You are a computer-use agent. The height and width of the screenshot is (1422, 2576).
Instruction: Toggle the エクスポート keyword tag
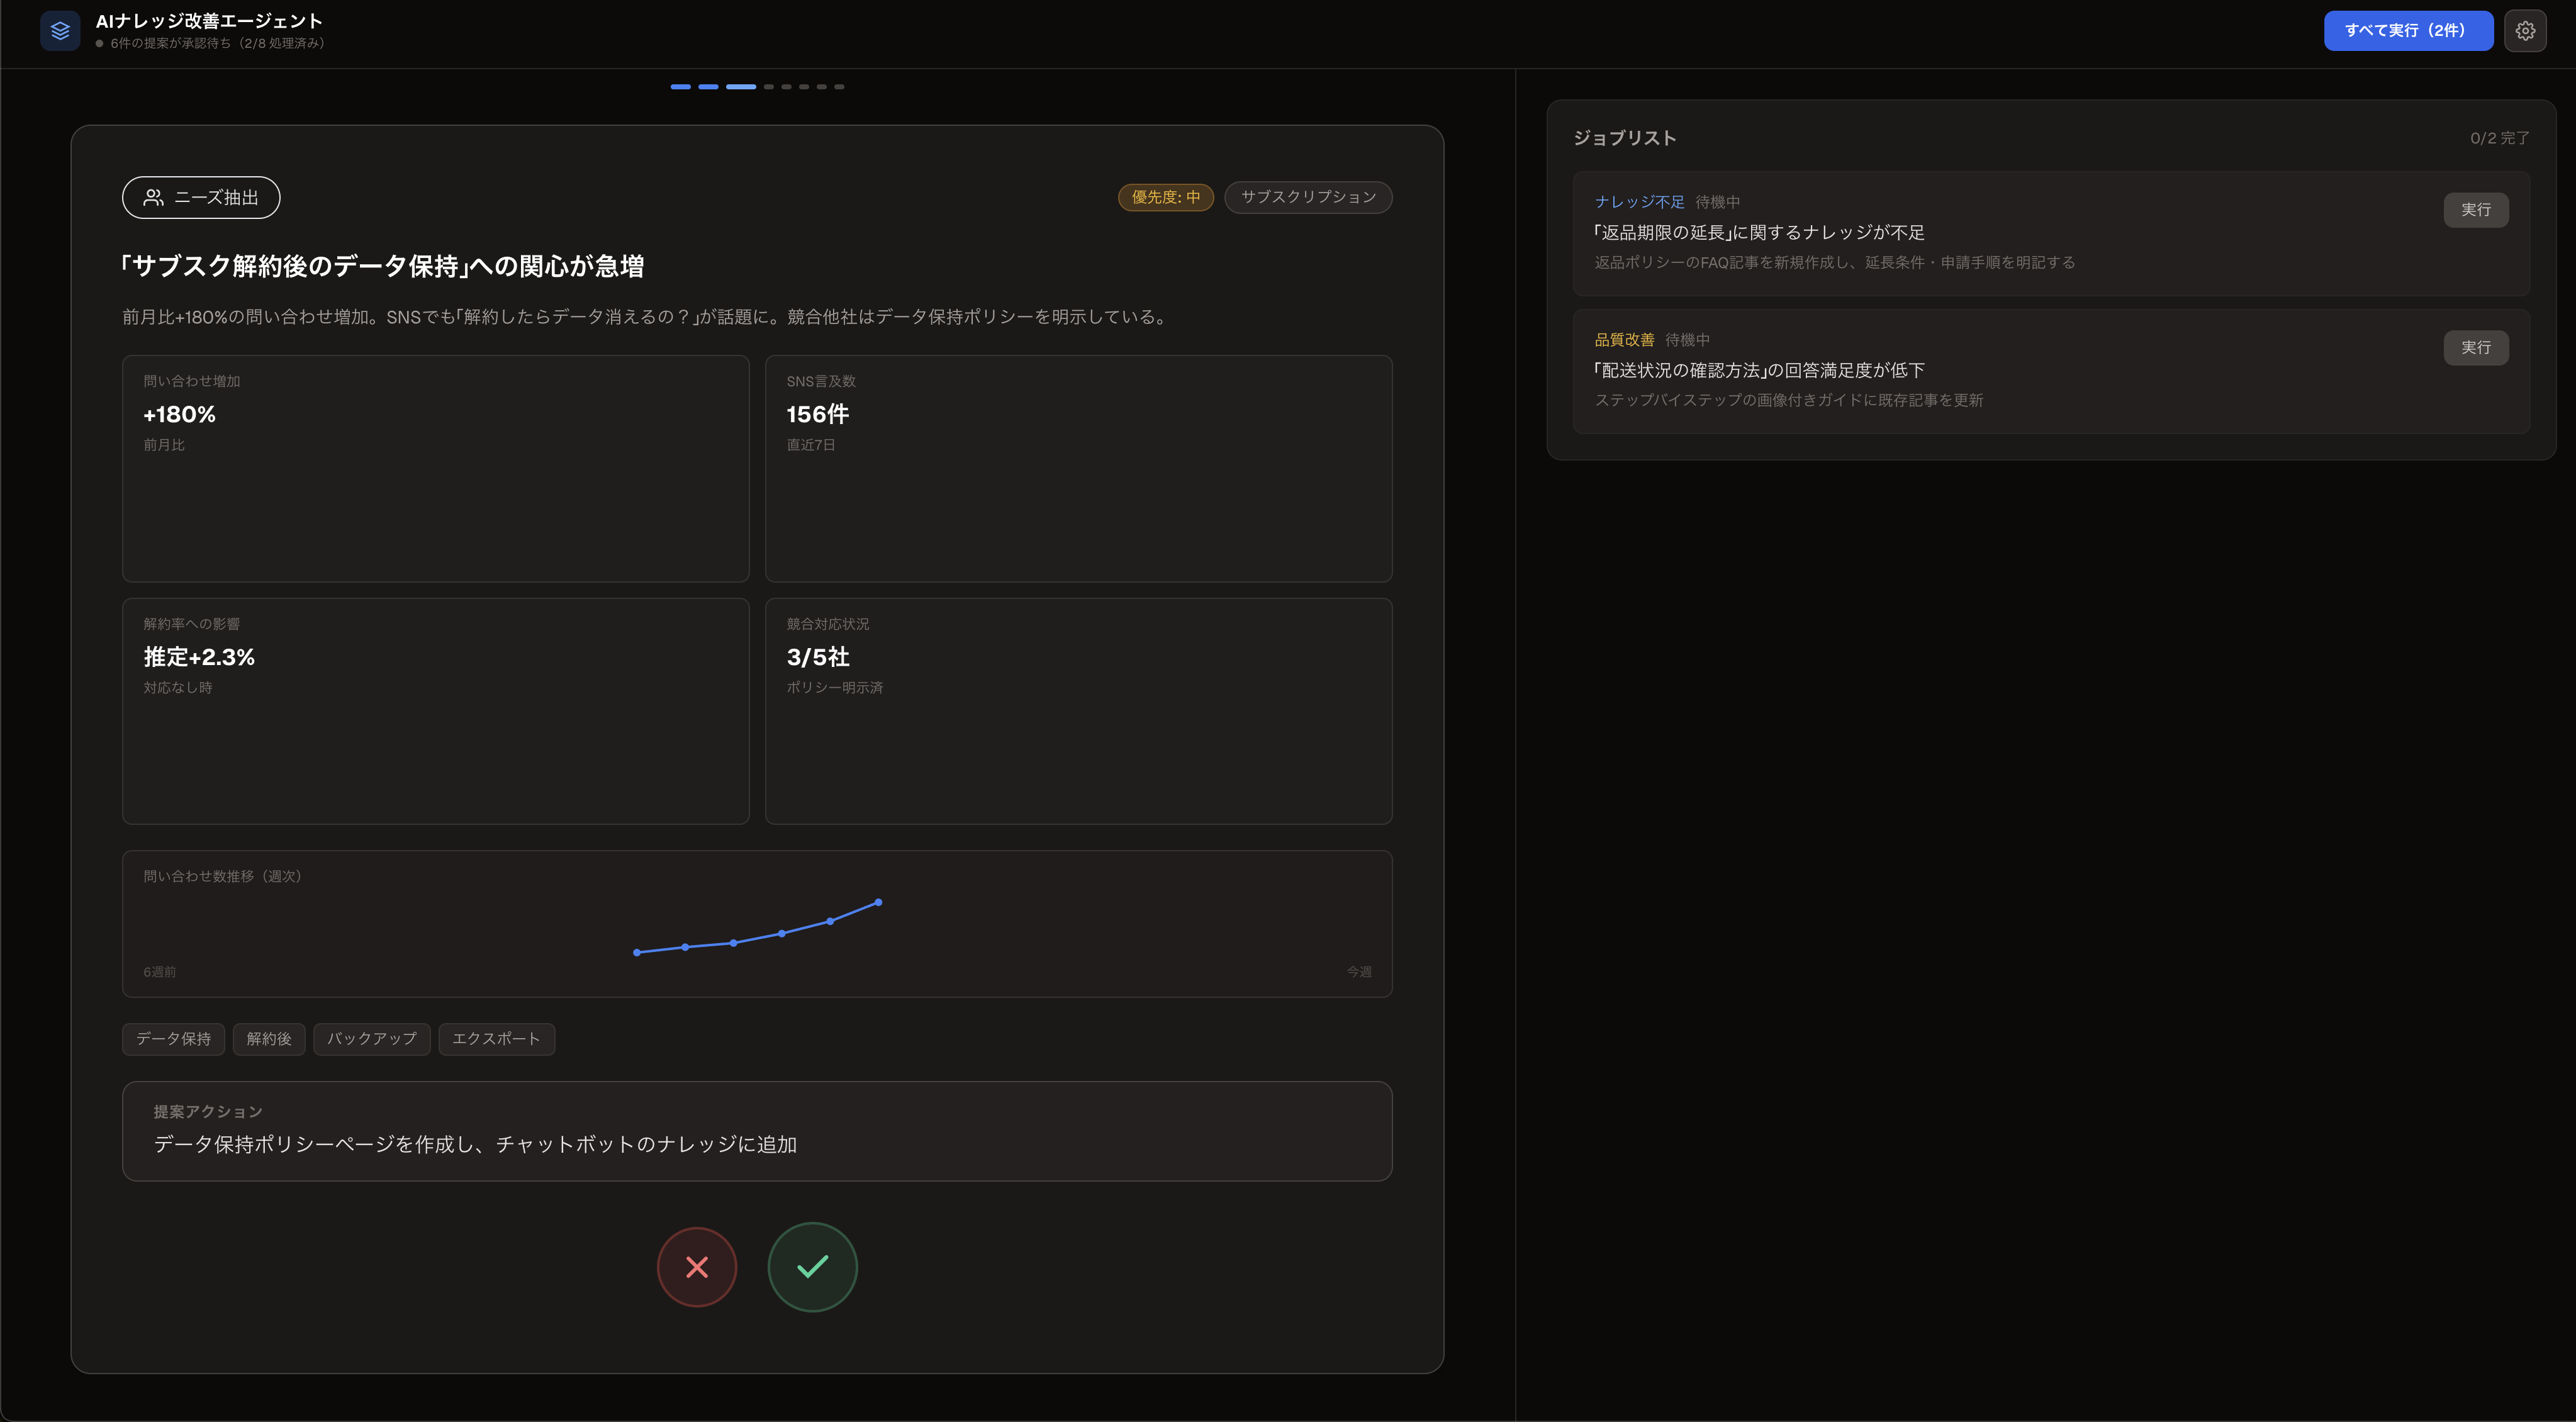click(497, 1039)
